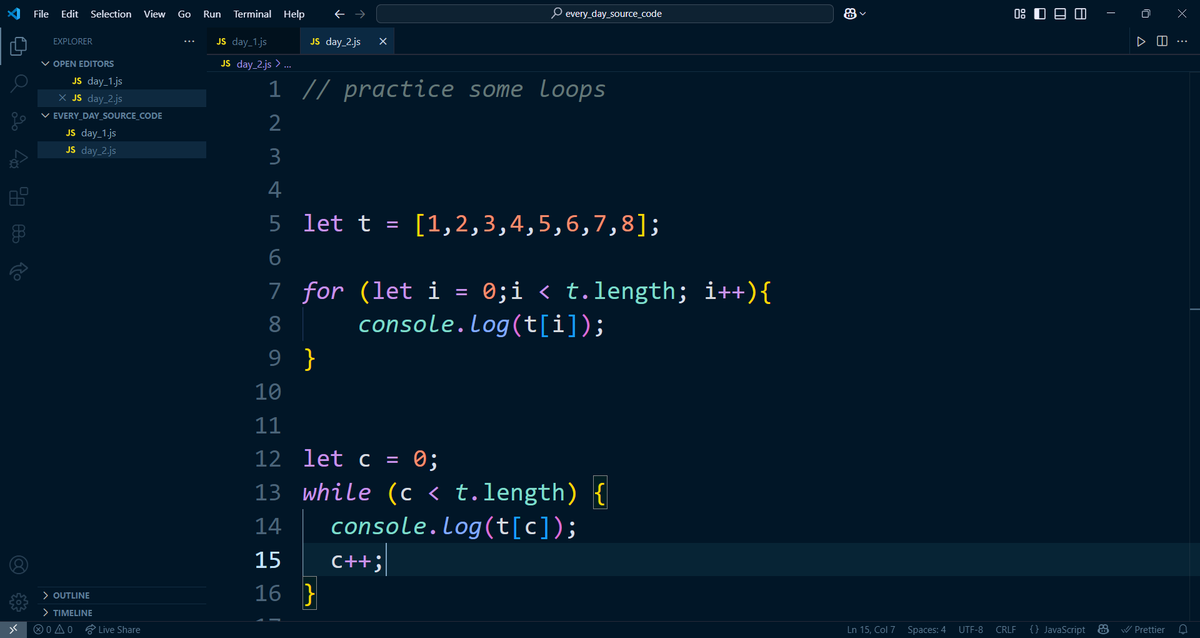Open the Help menu

tap(294, 14)
